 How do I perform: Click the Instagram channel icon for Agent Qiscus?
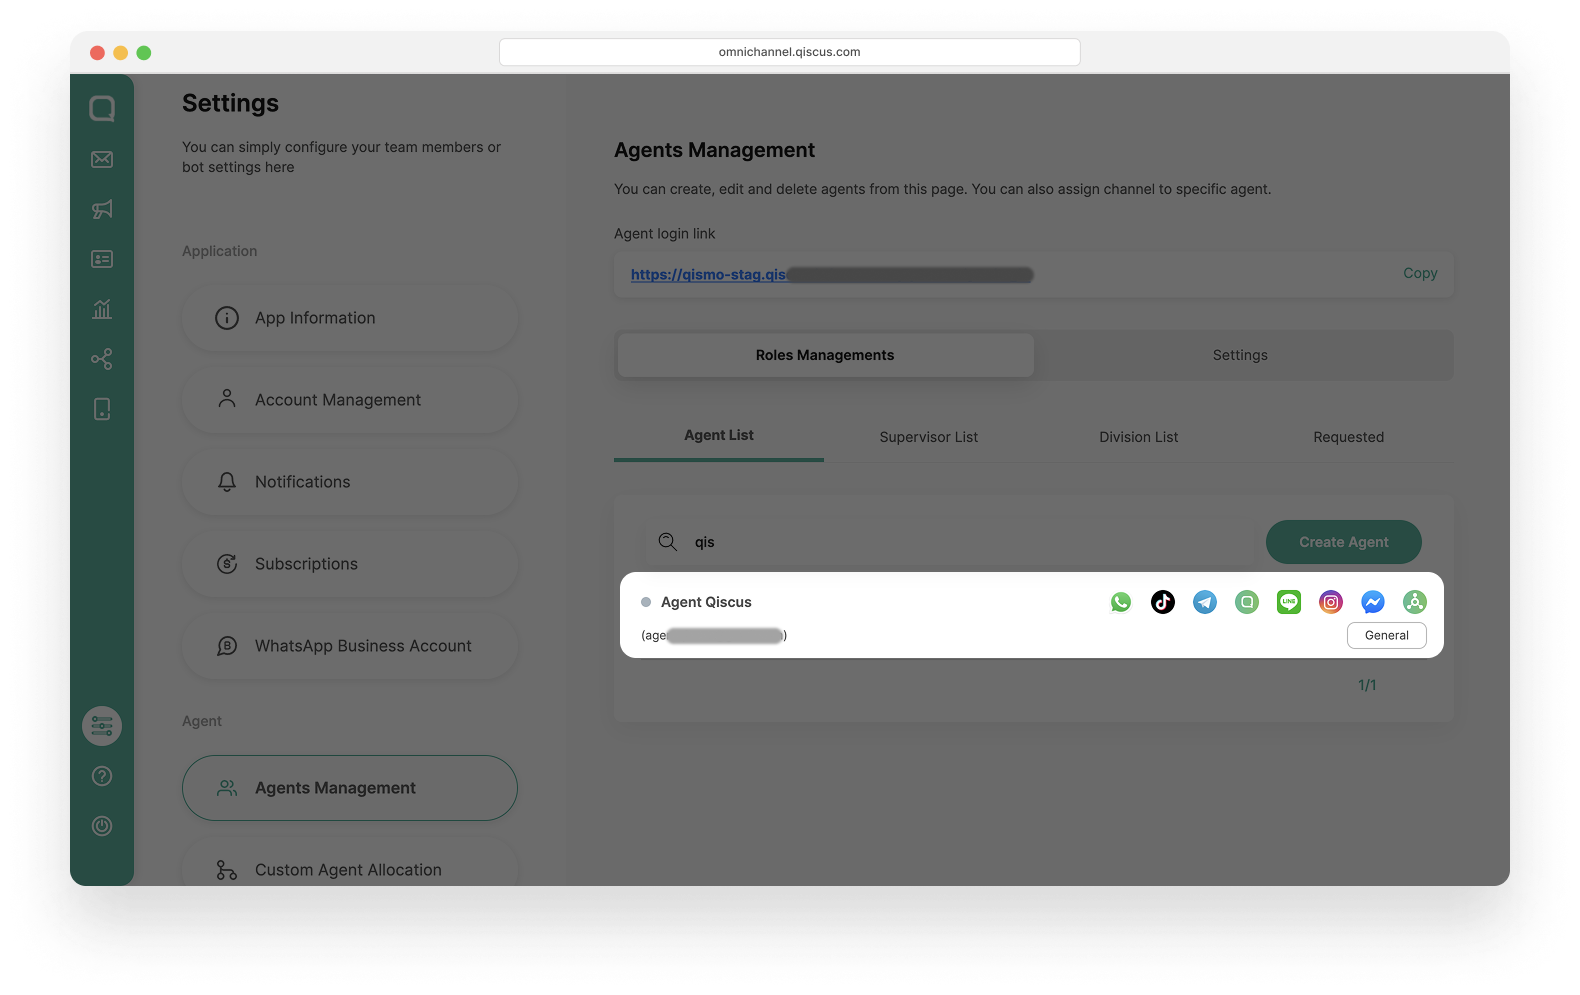[x=1331, y=602]
